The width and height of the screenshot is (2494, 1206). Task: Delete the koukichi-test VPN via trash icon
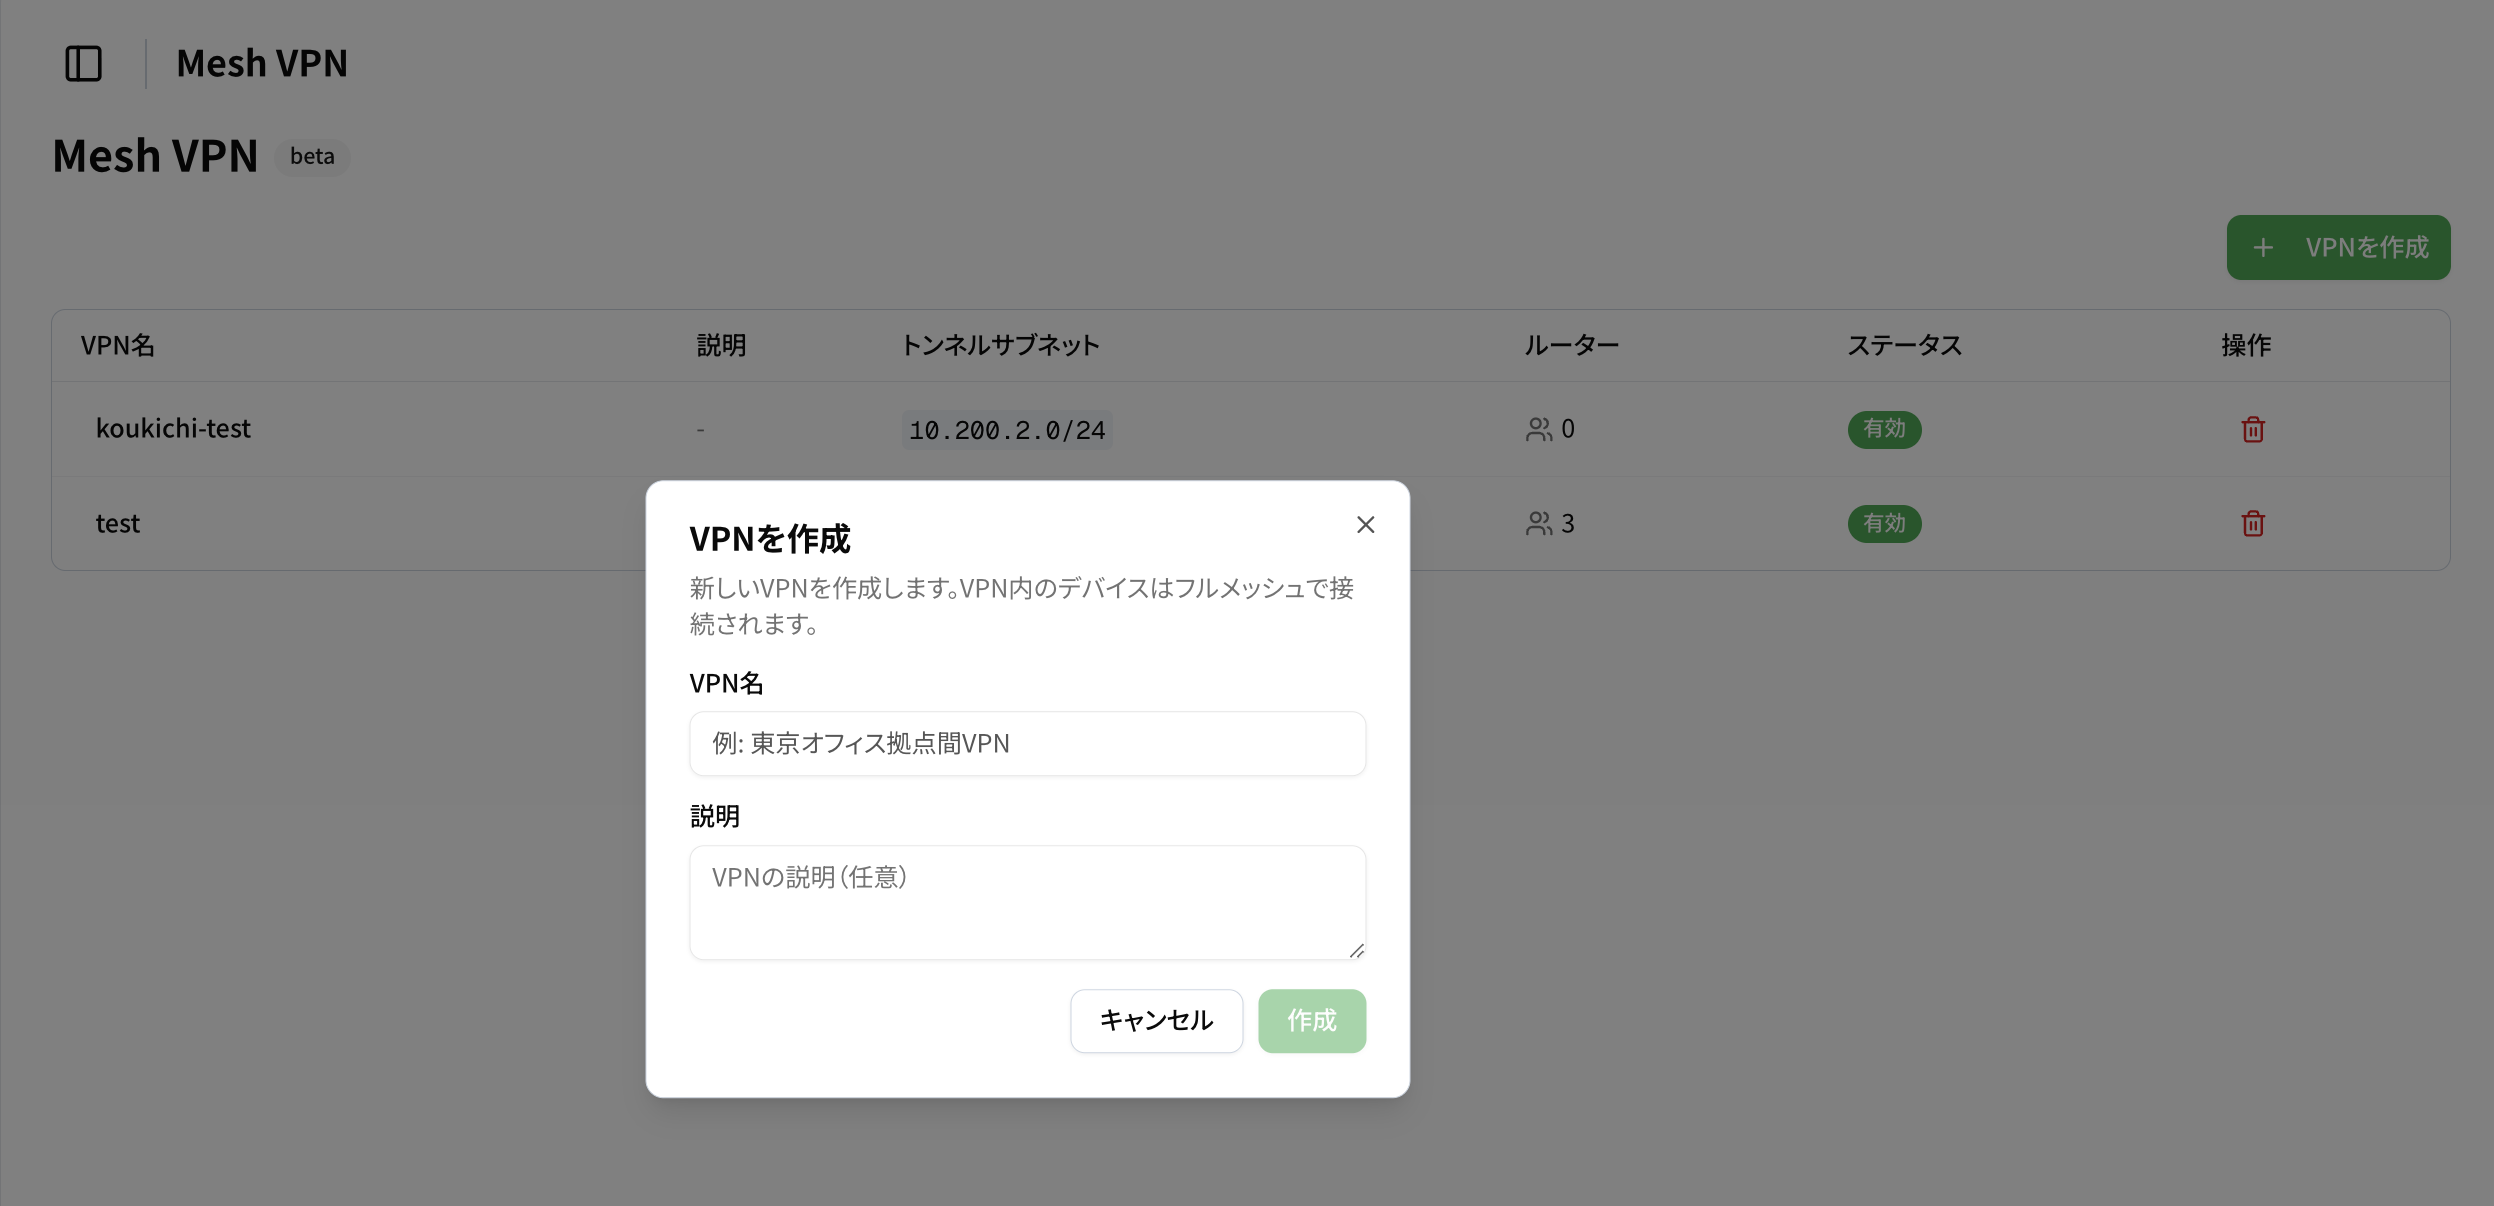coord(2252,430)
